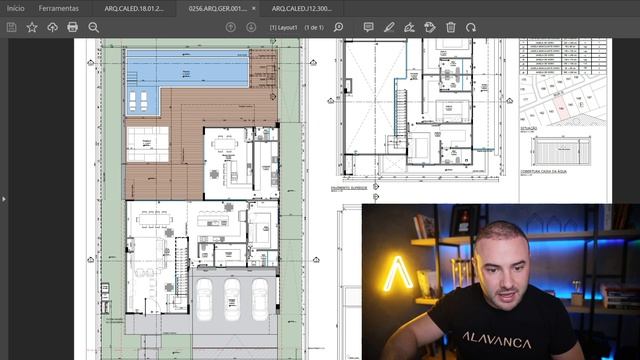Click the site location map thumbnail
Viewport: 640px width, 360px height.
click(563, 101)
